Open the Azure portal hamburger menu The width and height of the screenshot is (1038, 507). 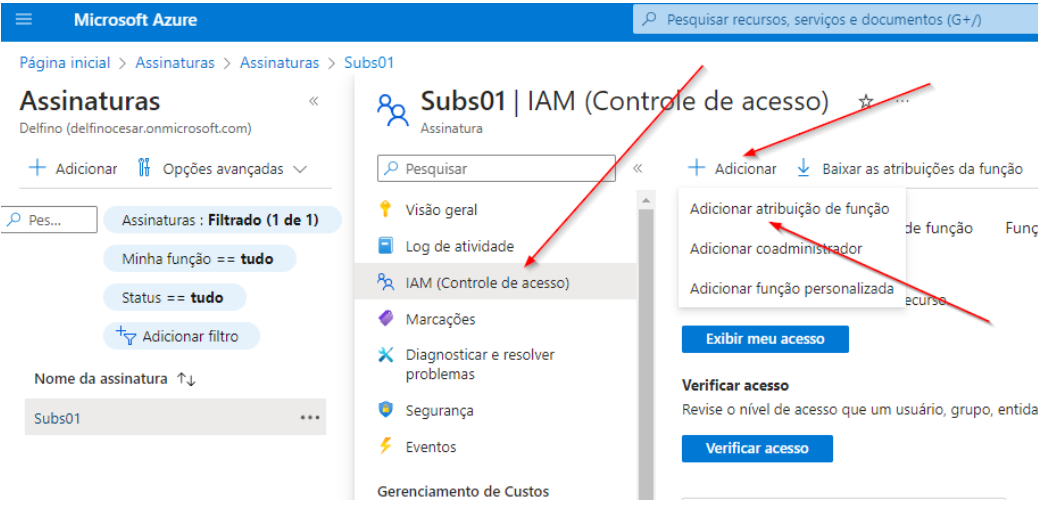click(x=24, y=19)
